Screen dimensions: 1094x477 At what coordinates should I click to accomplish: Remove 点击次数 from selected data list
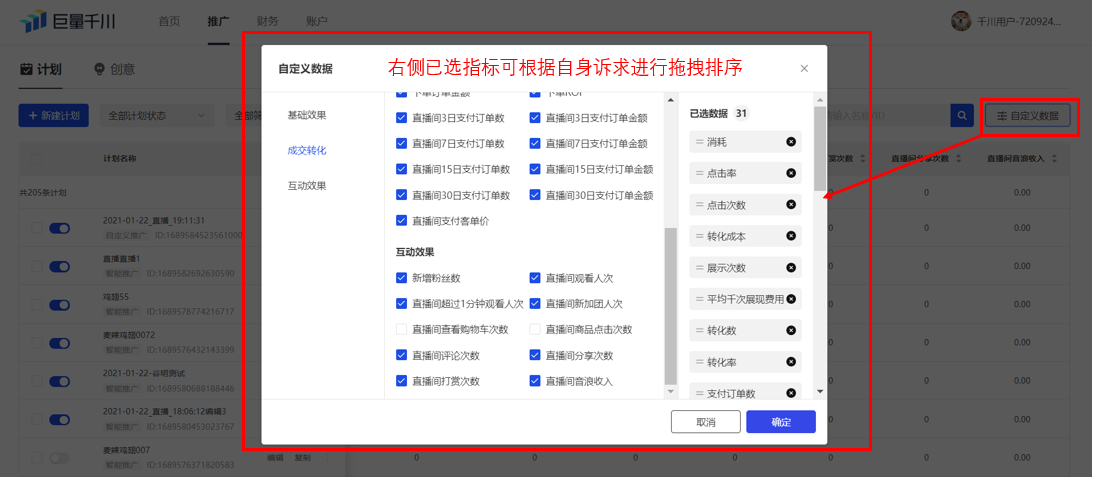[x=790, y=204]
